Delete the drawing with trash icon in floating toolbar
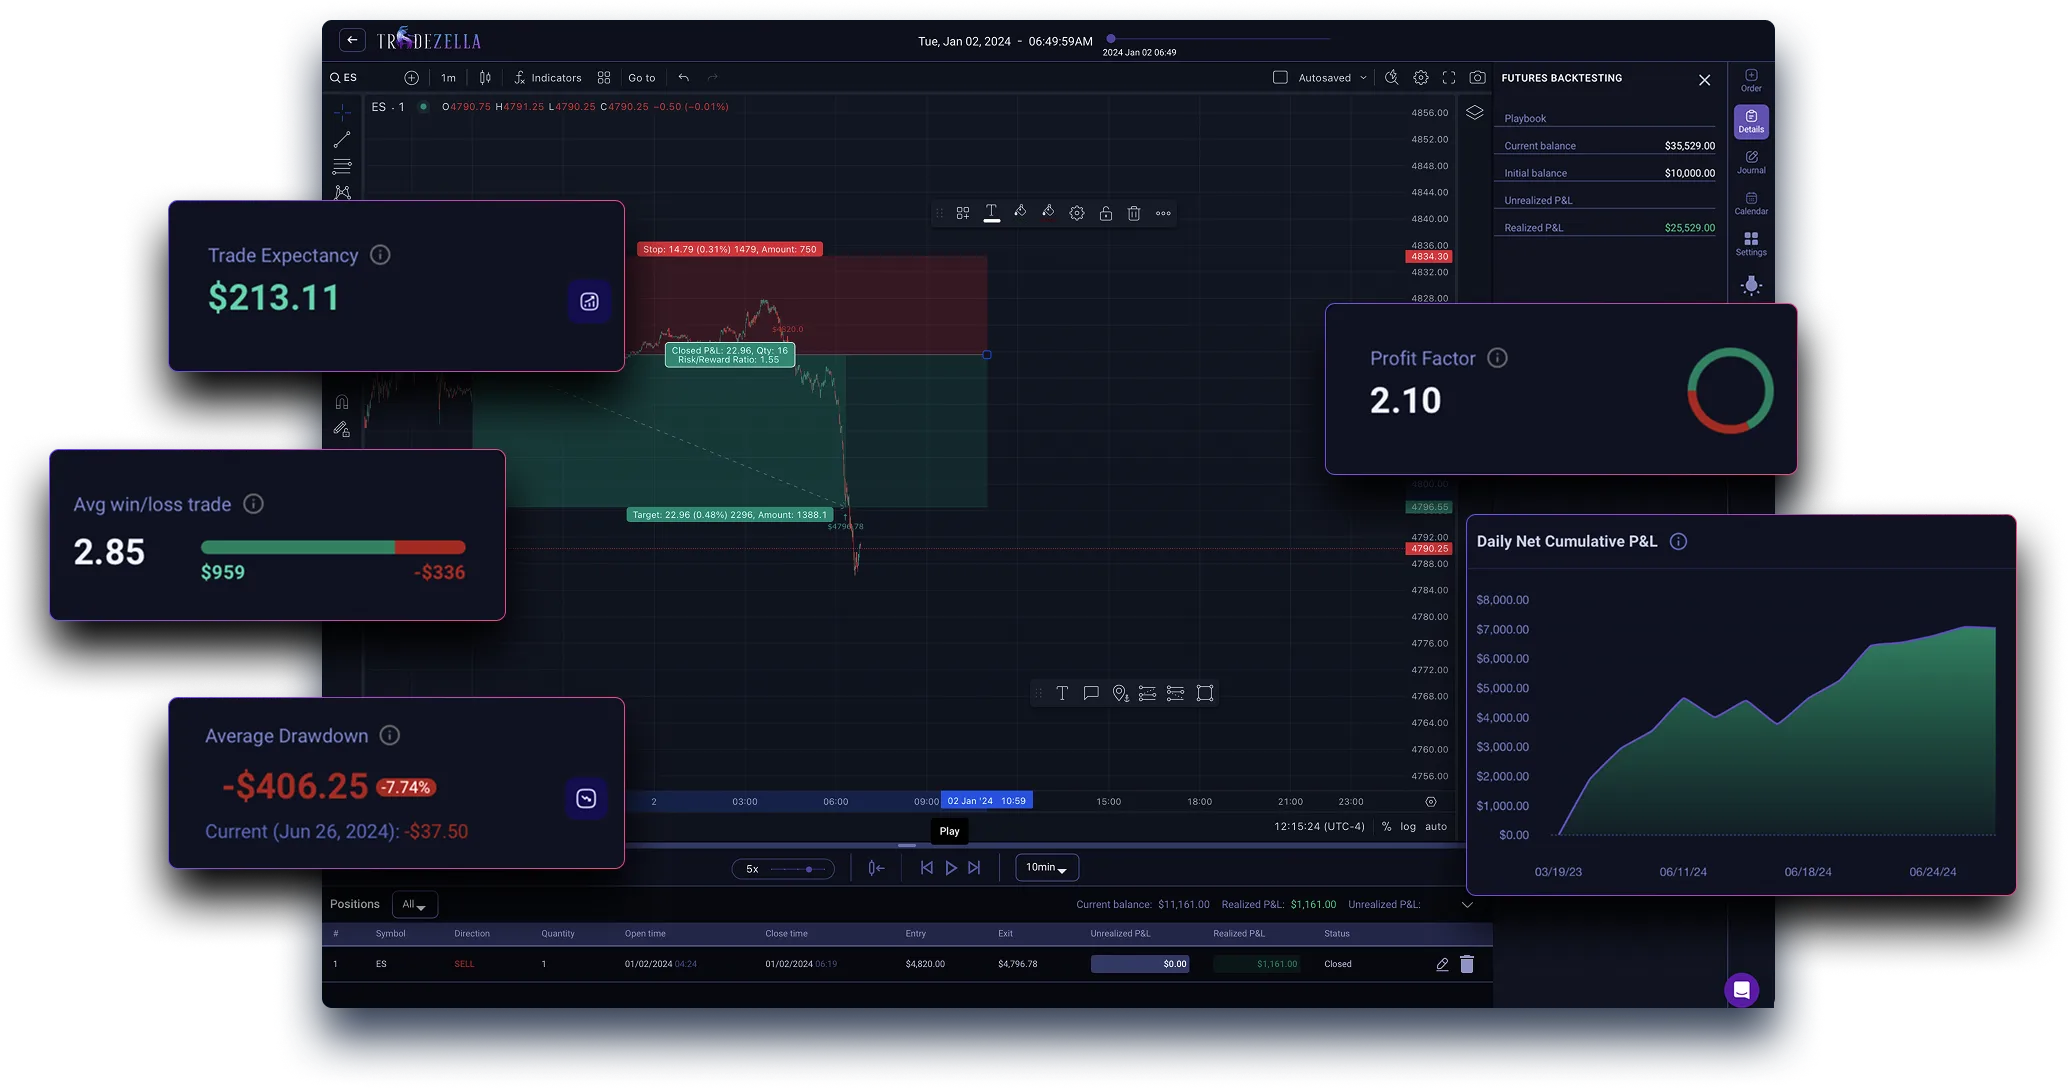Screen dimensions: 2068x1088 pyautogui.click(x=1134, y=213)
